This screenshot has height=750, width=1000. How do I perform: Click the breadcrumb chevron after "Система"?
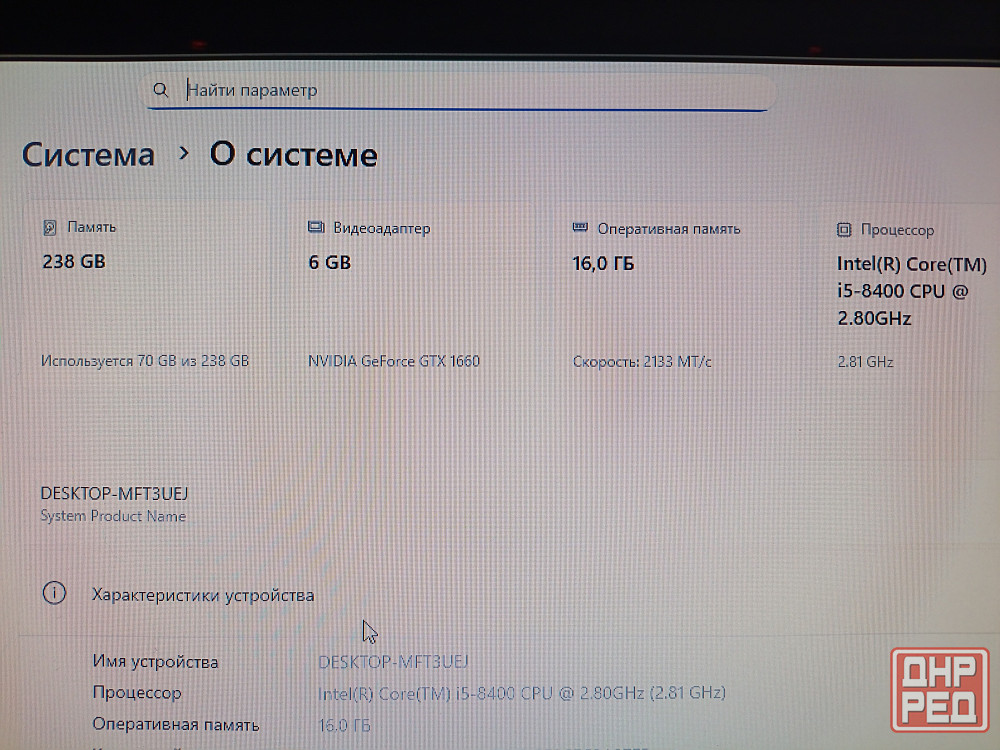point(183,153)
